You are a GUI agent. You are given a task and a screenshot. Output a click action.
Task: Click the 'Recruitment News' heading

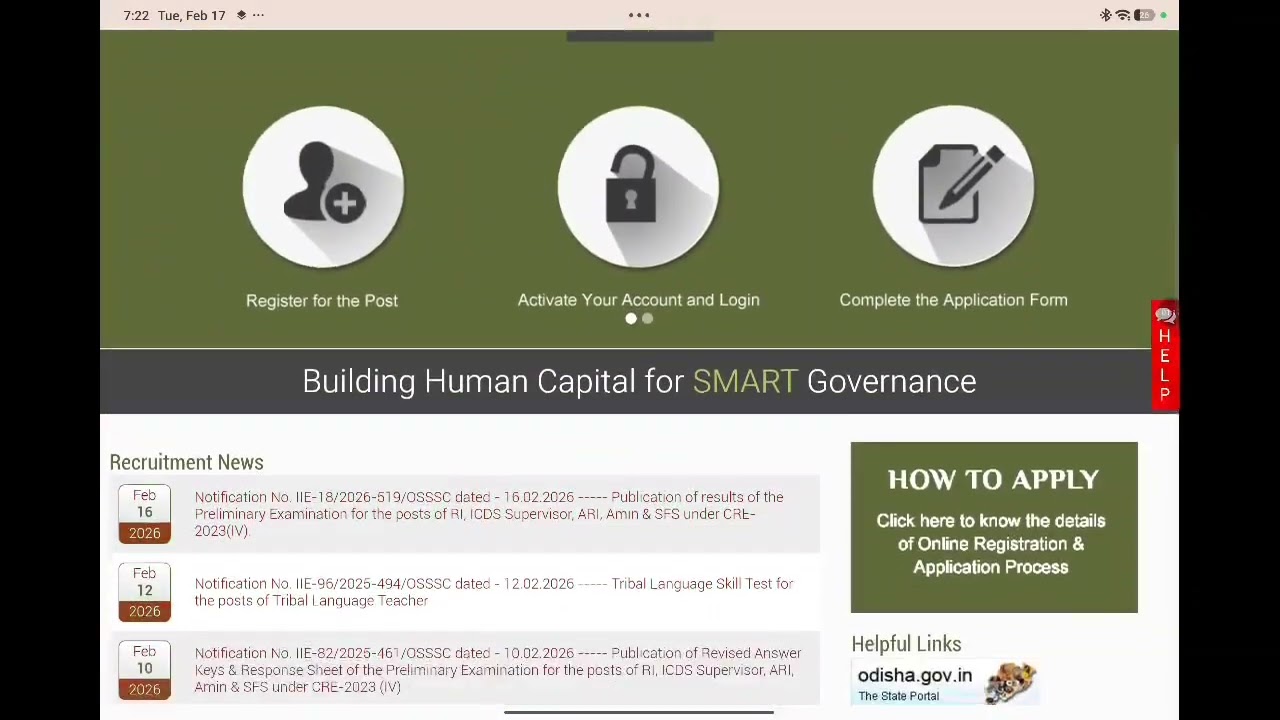tap(187, 462)
